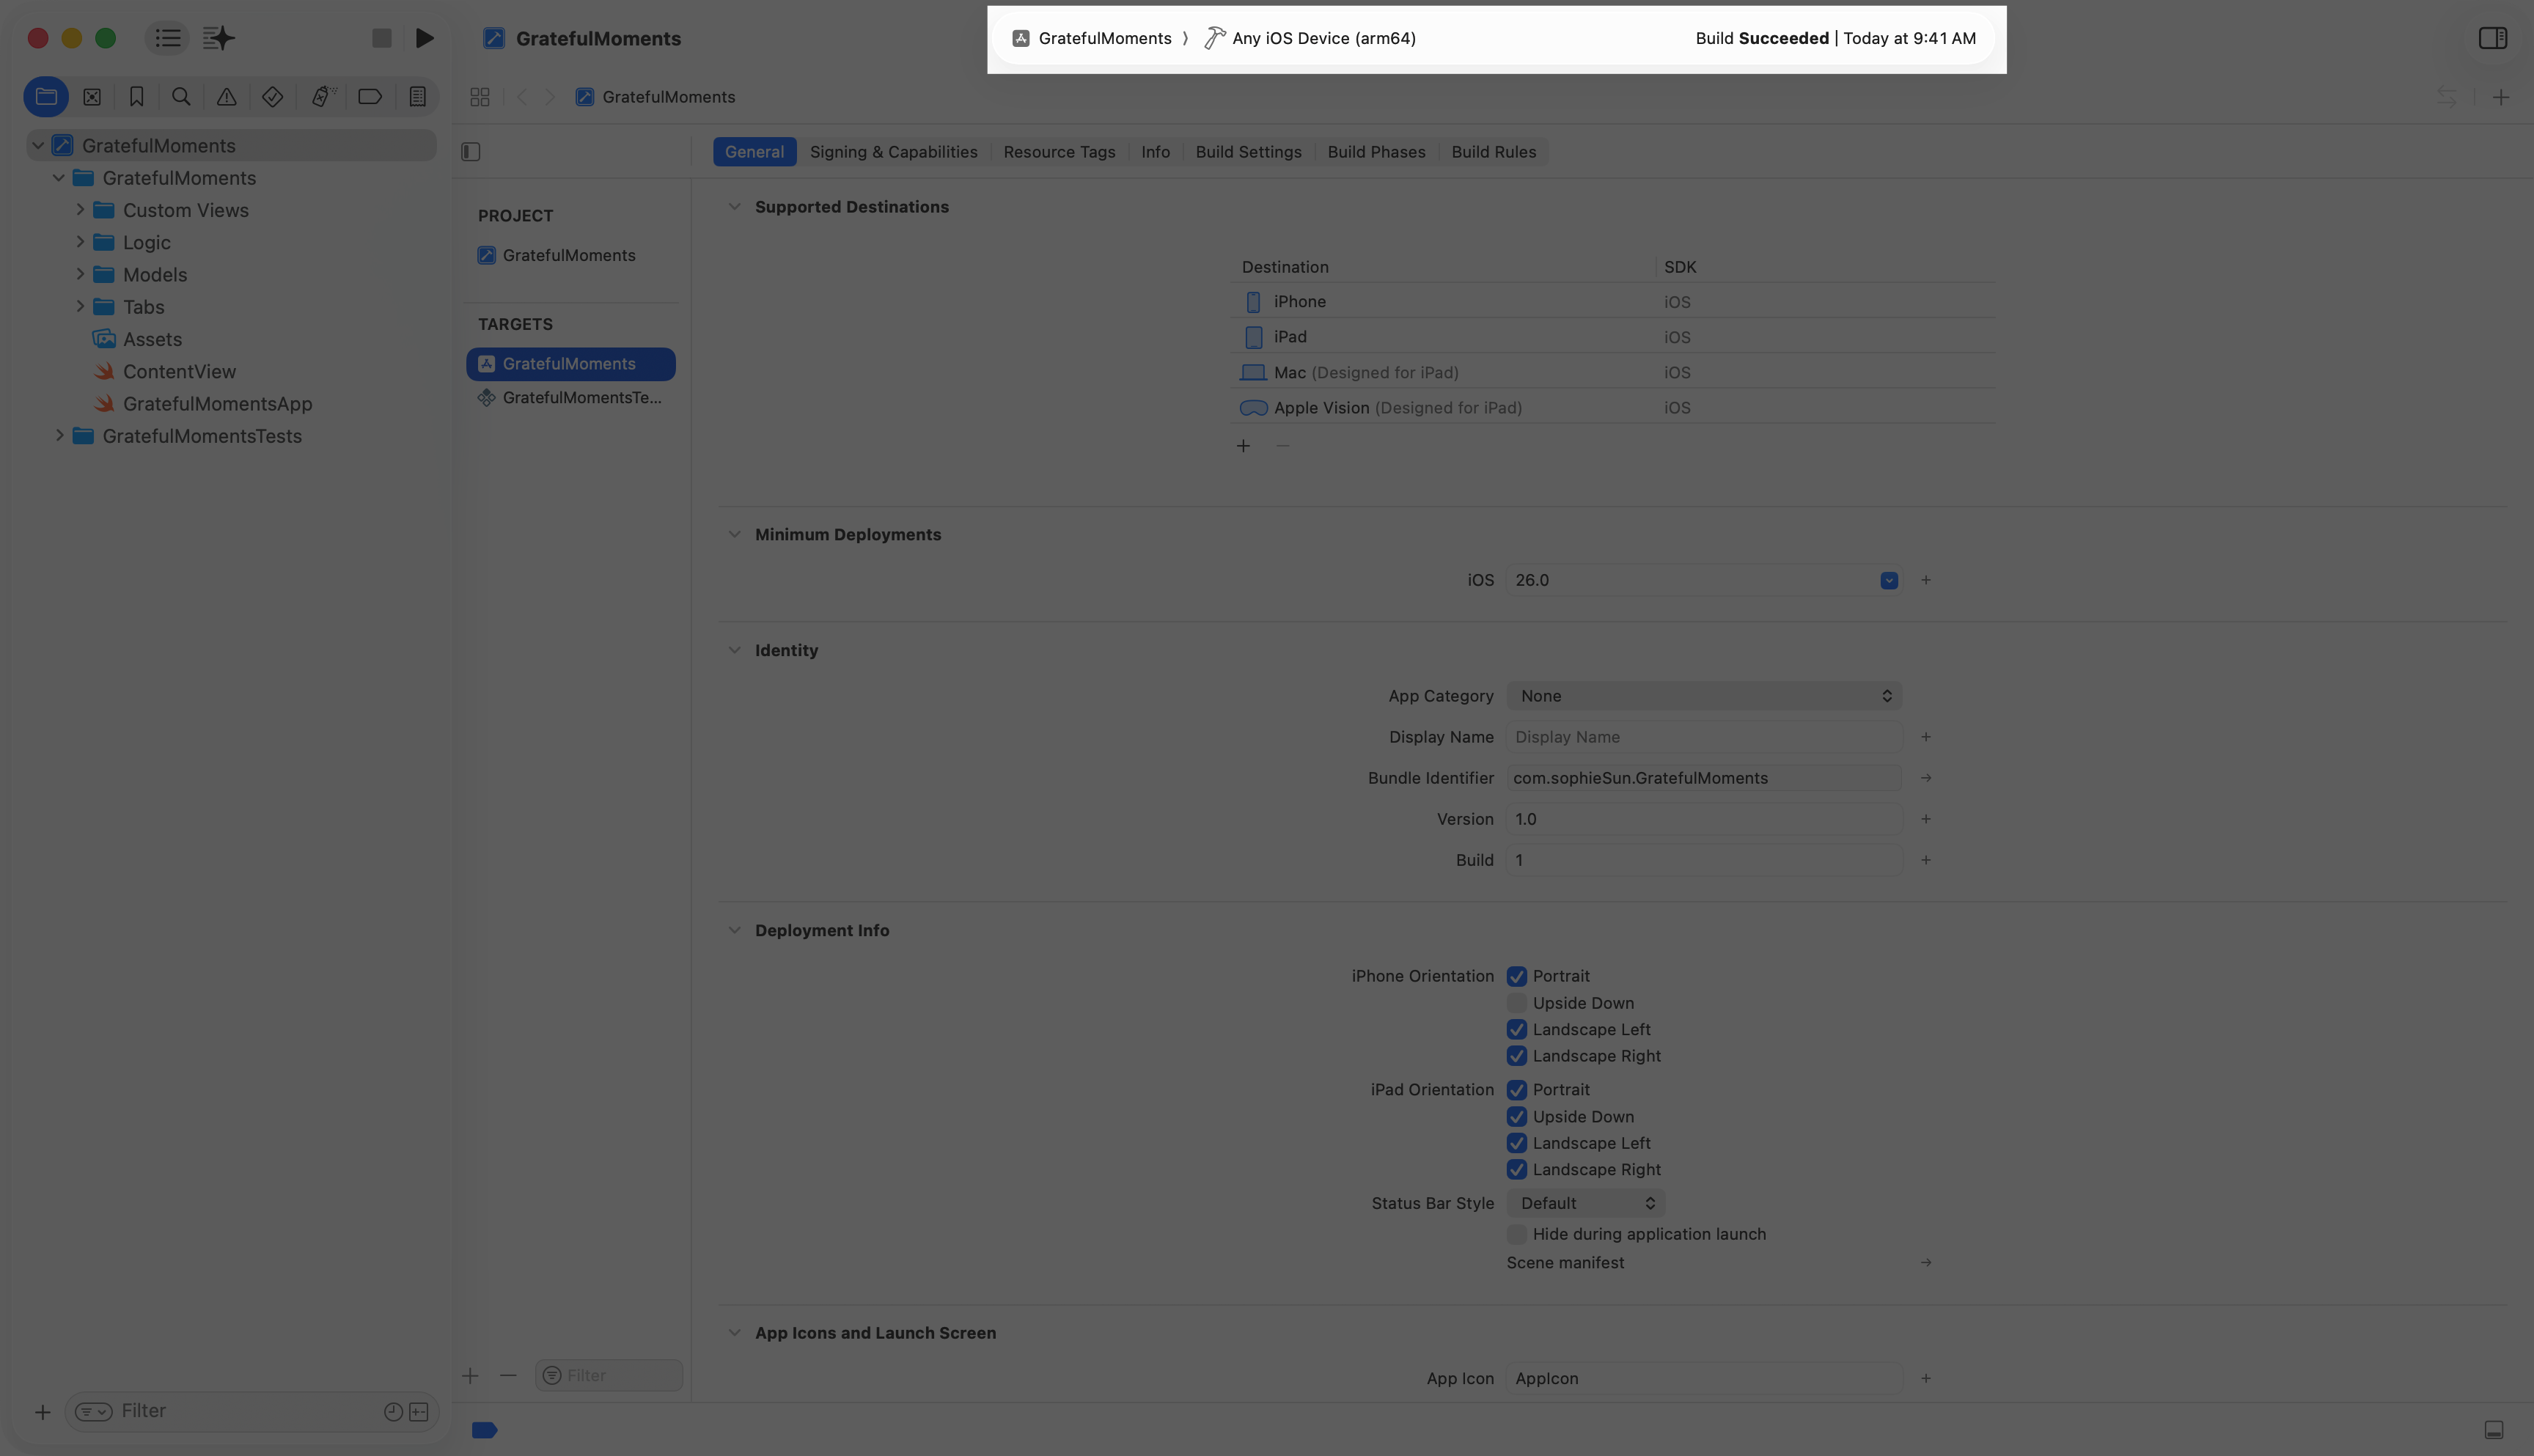Toggle the debug area at bottom right
Image resolution: width=2534 pixels, height=1456 pixels.
[2494, 1430]
